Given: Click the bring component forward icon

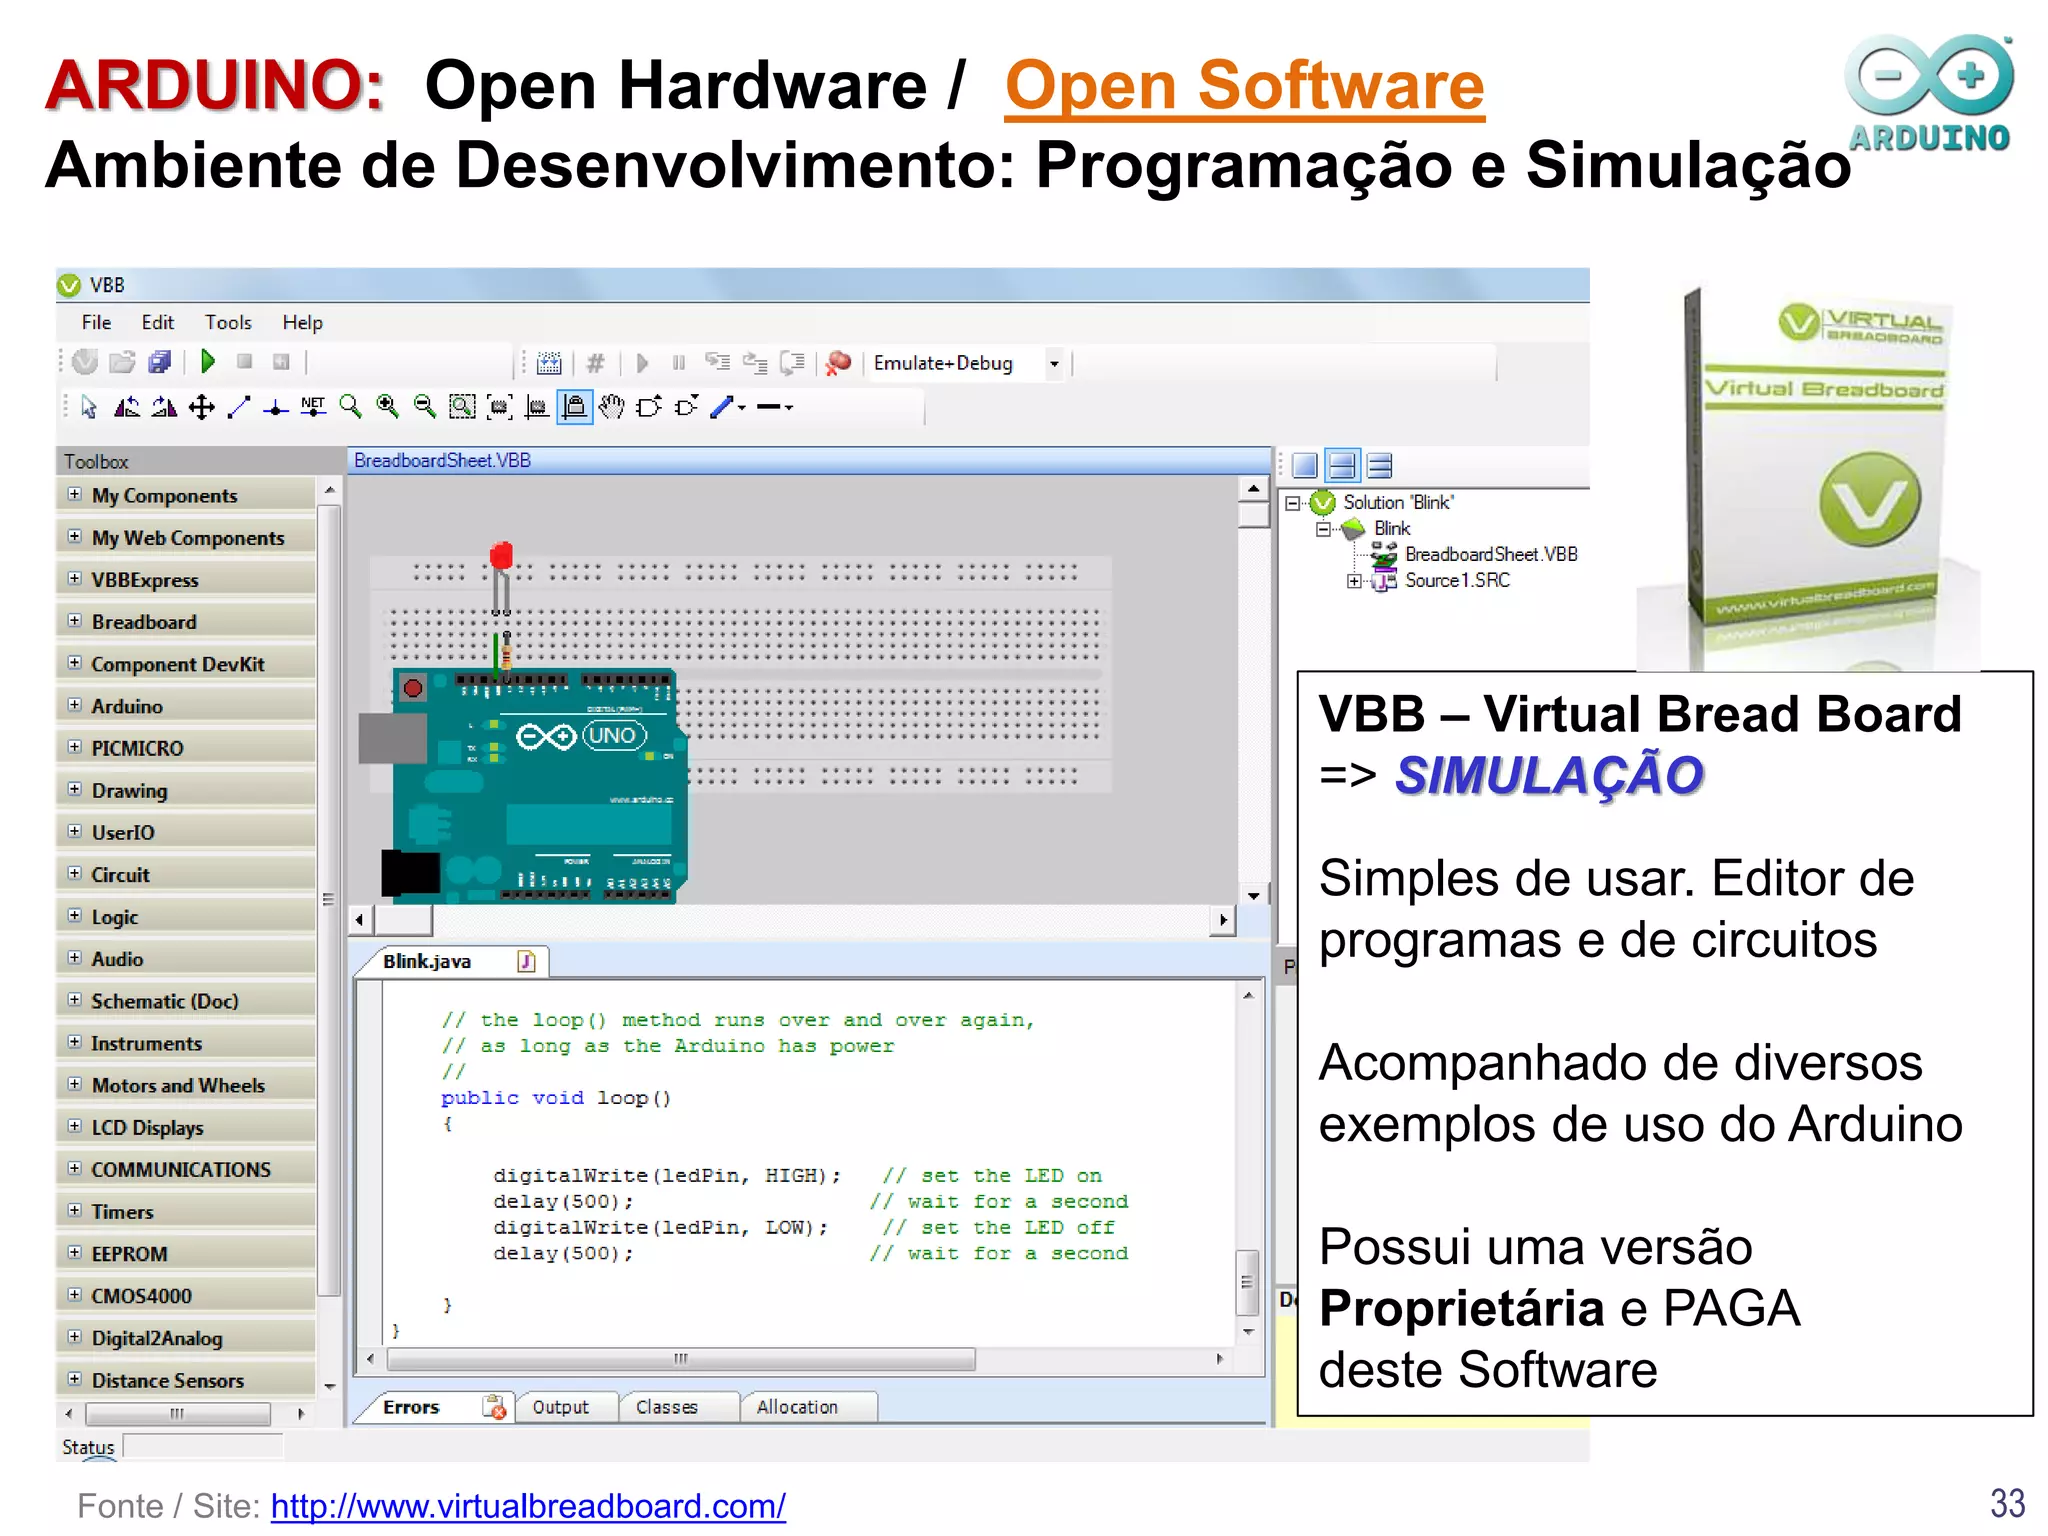Looking at the screenshot, I should click(x=649, y=407).
